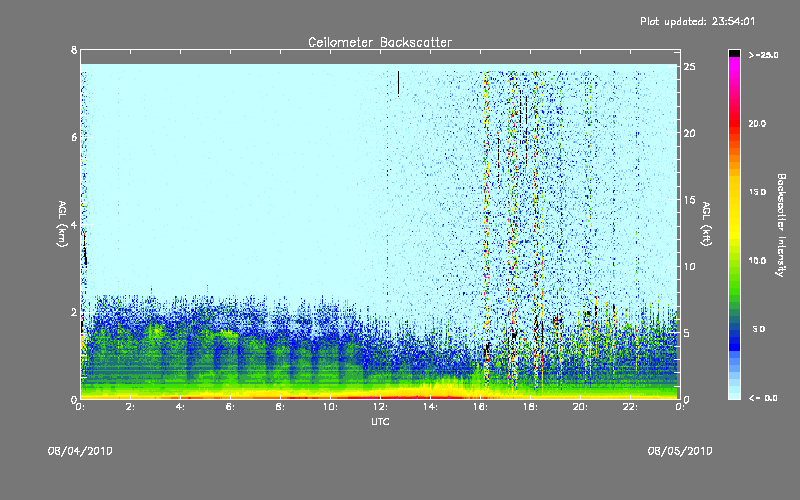800x500 pixels.
Task: Pick the yellow colorbar band beside 15.0
Action: [734, 192]
